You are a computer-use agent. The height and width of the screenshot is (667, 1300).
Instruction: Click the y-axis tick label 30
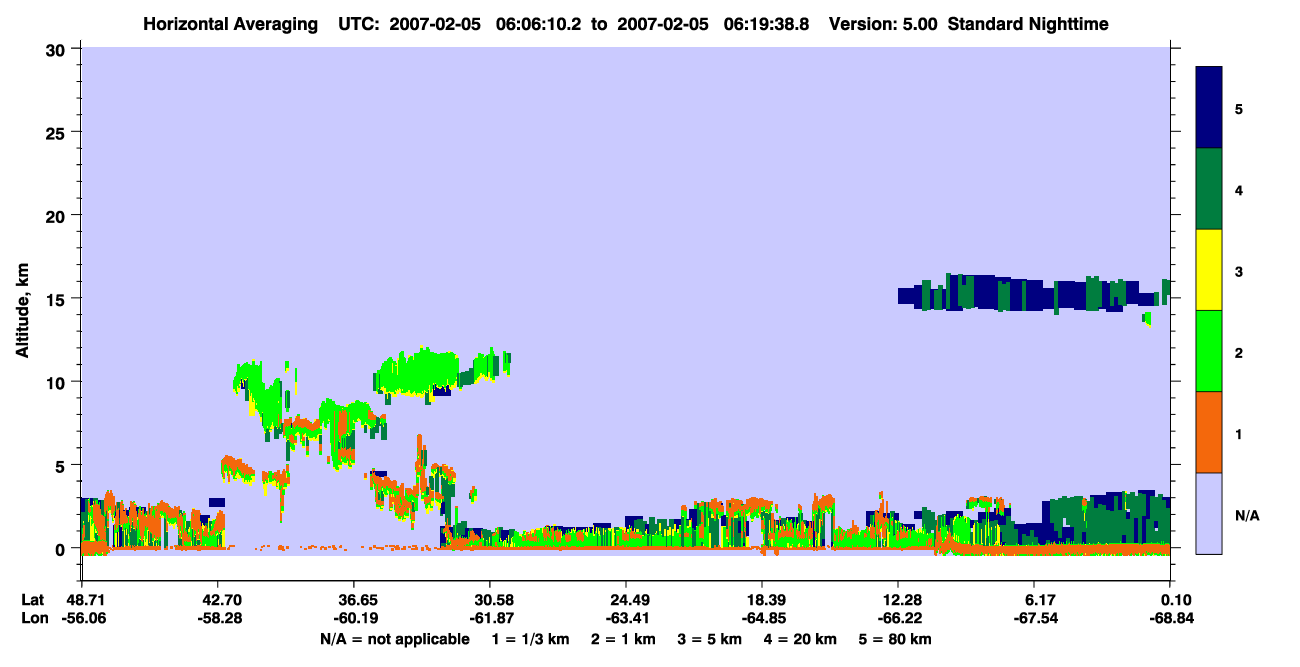(58, 49)
